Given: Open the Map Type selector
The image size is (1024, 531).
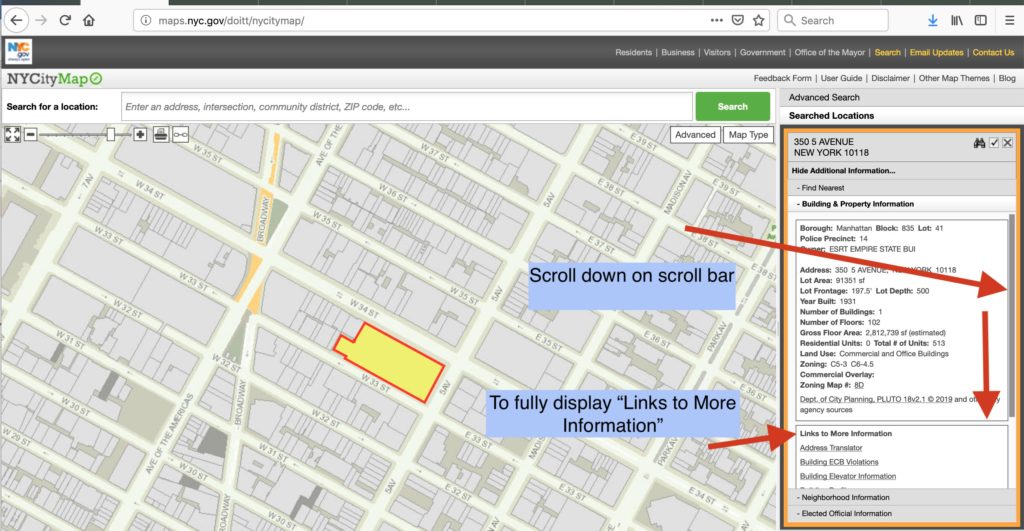Looking at the screenshot, I should pyautogui.click(x=748, y=135).
